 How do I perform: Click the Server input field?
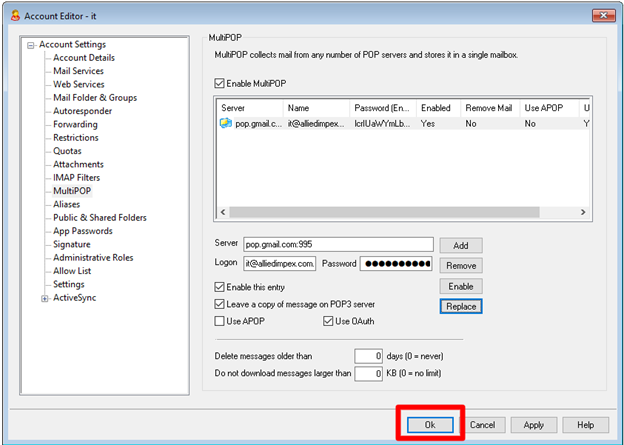click(x=337, y=244)
